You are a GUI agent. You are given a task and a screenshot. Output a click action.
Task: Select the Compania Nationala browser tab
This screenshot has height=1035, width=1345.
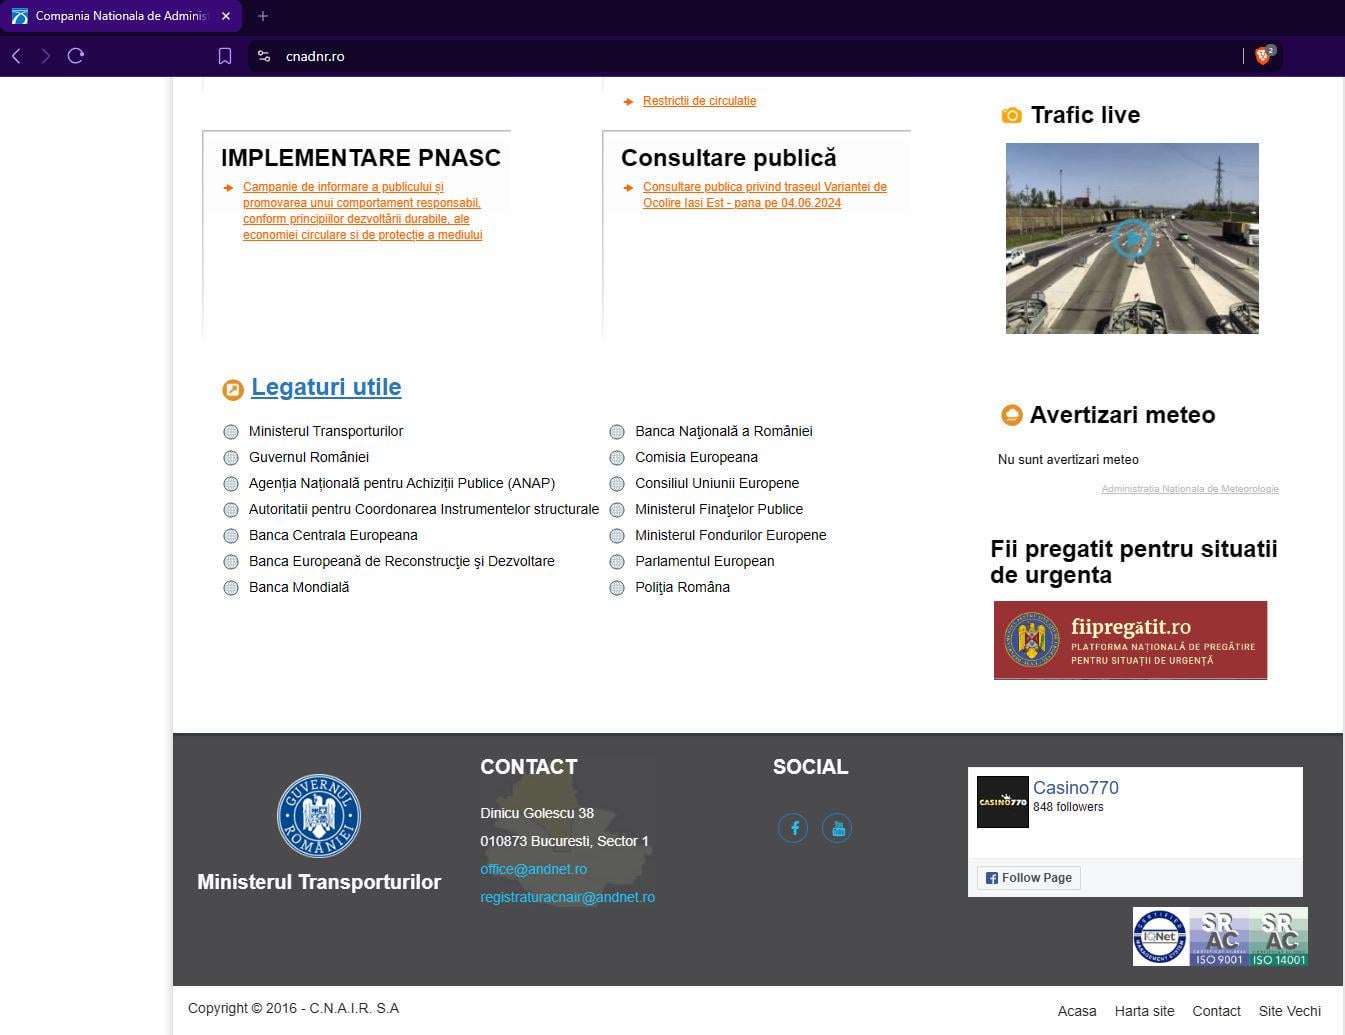tap(120, 16)
